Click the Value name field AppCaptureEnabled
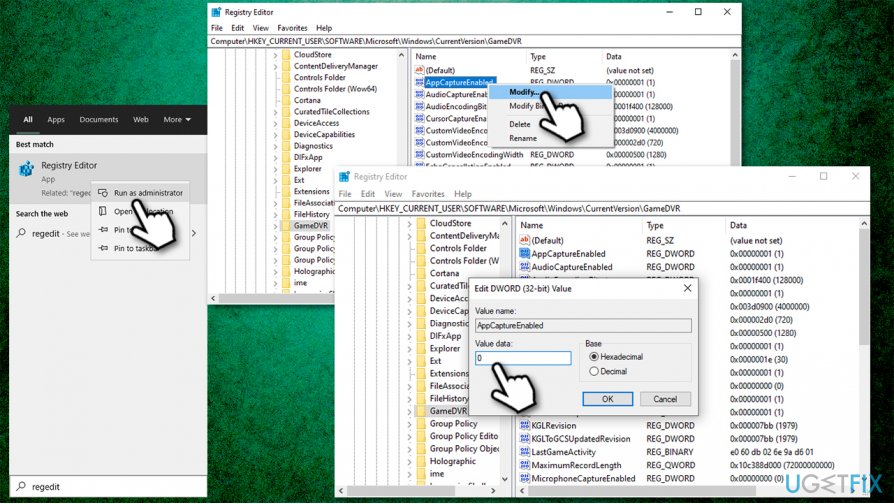 583,326
